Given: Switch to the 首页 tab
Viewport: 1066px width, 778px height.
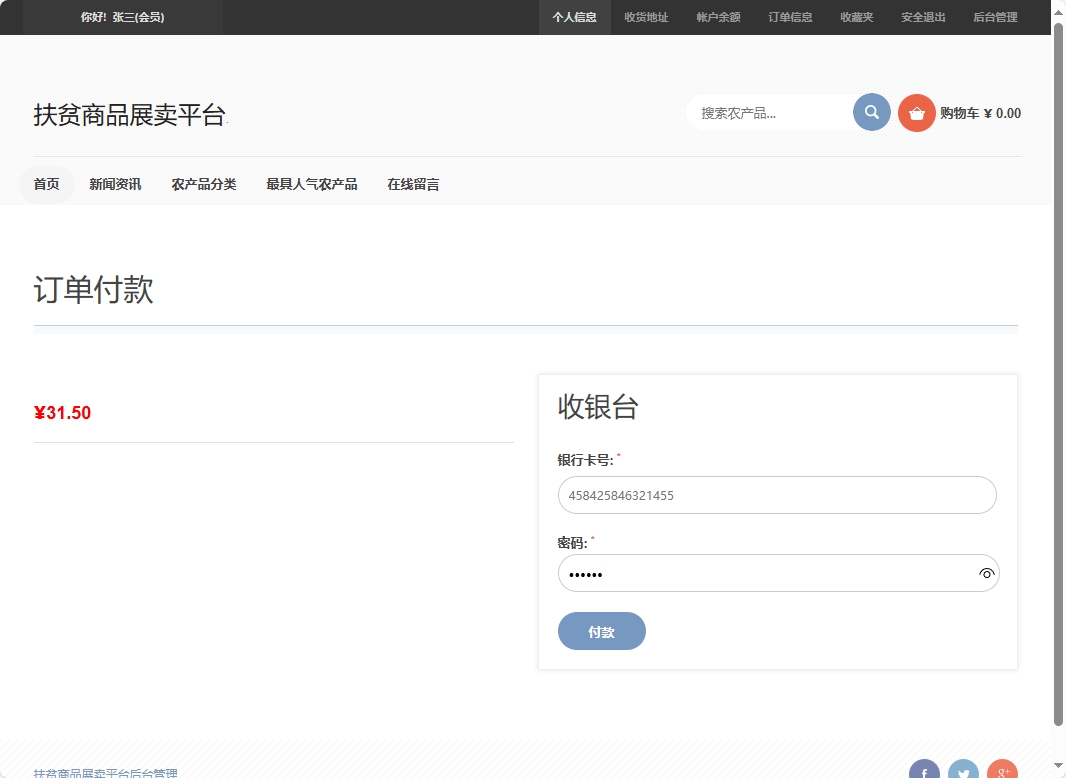Looking at the screenshot, I should pos(45,184).
